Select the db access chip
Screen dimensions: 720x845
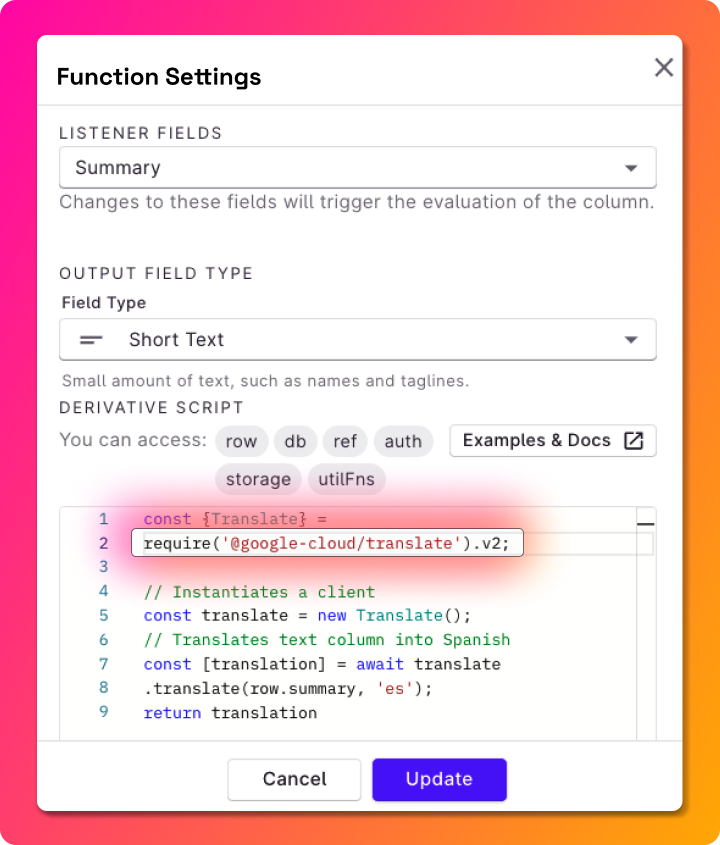[295, 441]
